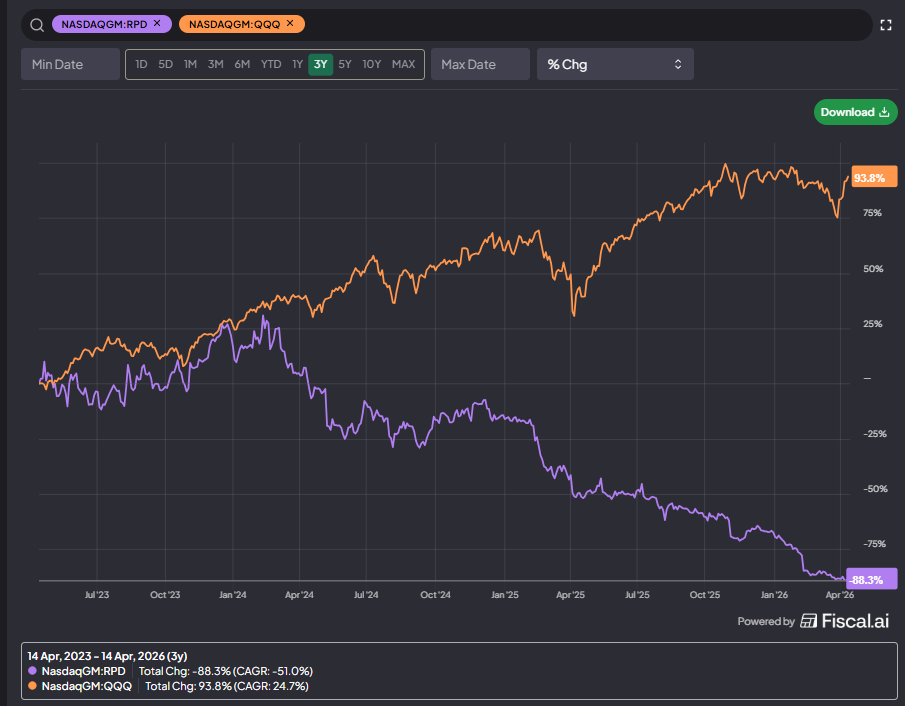Remove the NASDAQGM:QQQ ticker chip

coord(290,24)
